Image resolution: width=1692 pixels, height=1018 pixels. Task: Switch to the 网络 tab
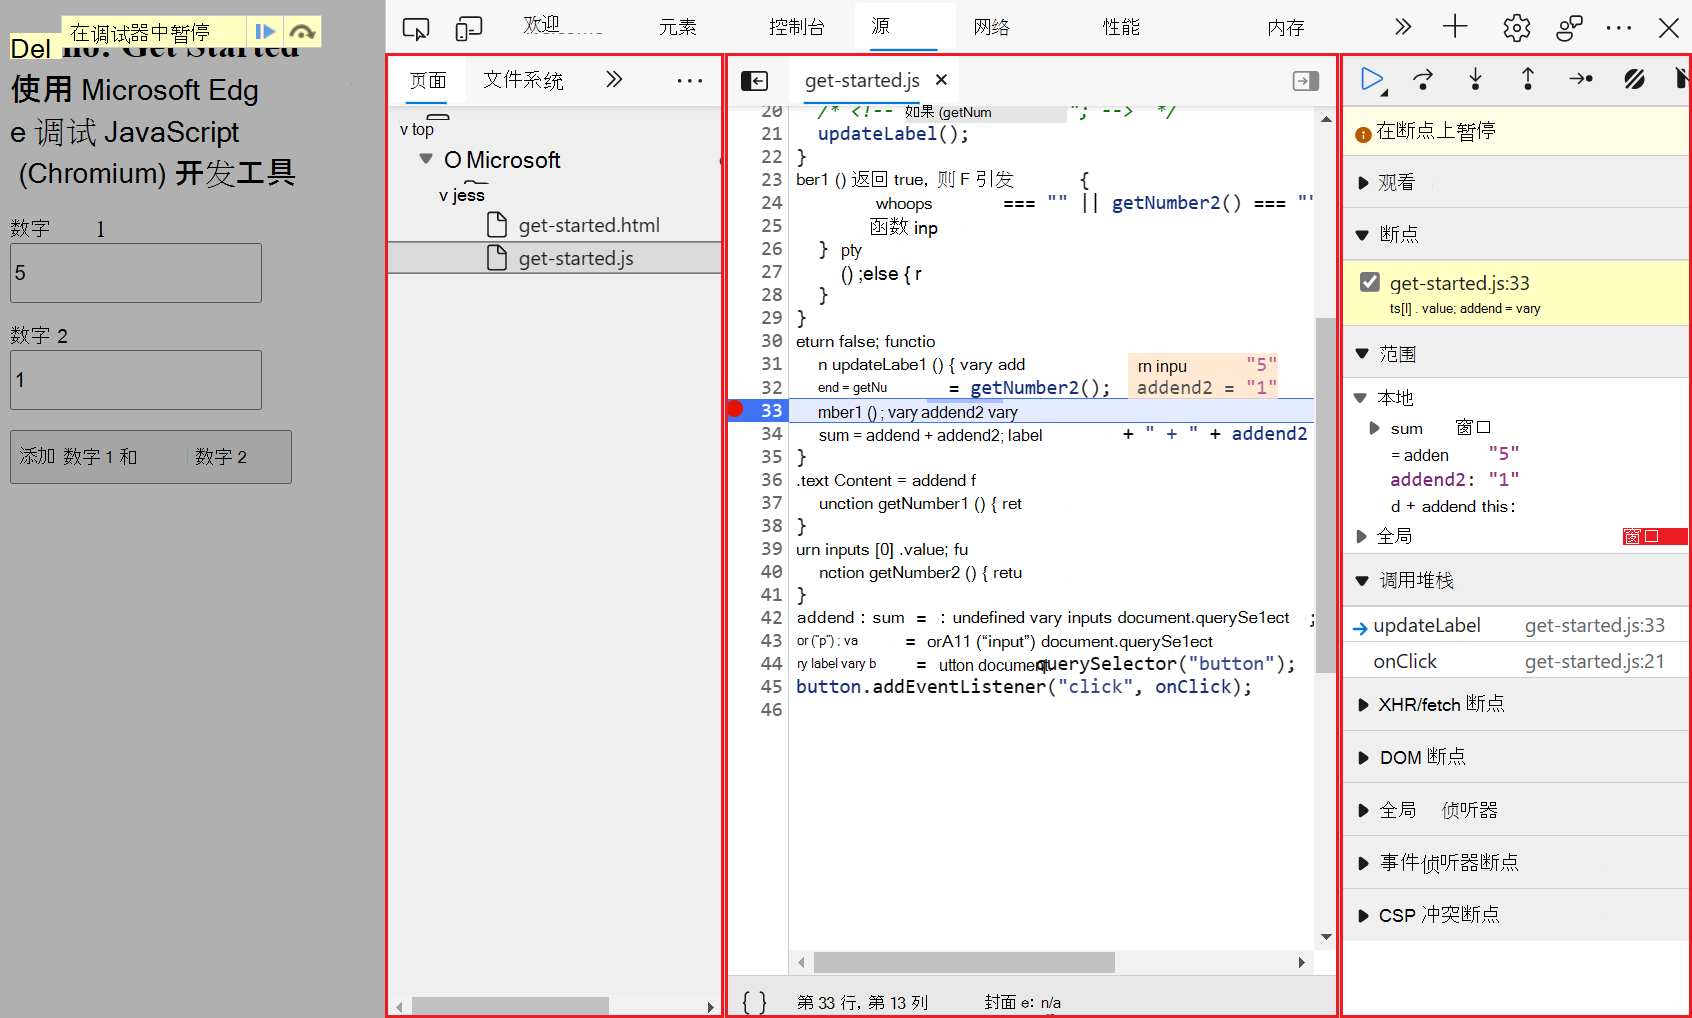point(991,27)
